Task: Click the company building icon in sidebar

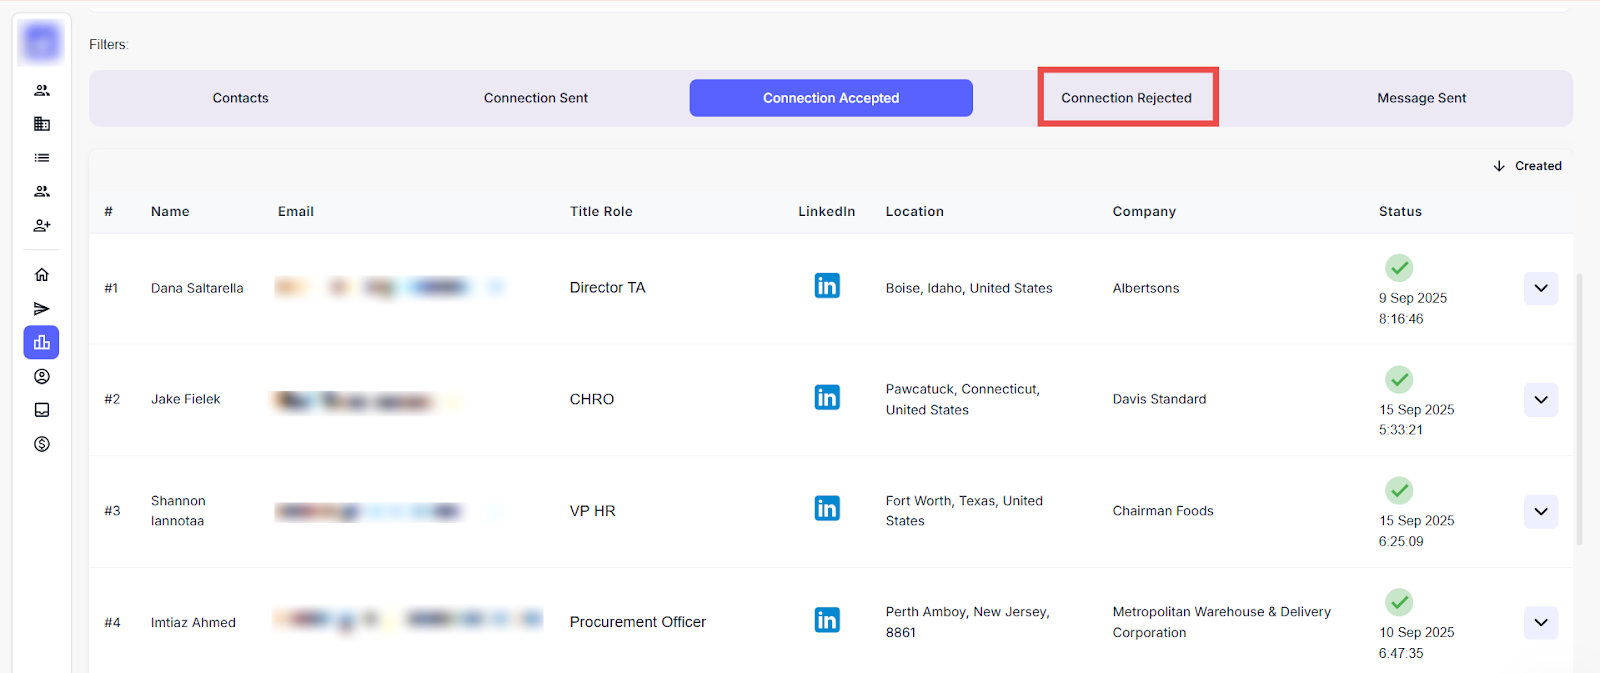Action: click(42, 124)
